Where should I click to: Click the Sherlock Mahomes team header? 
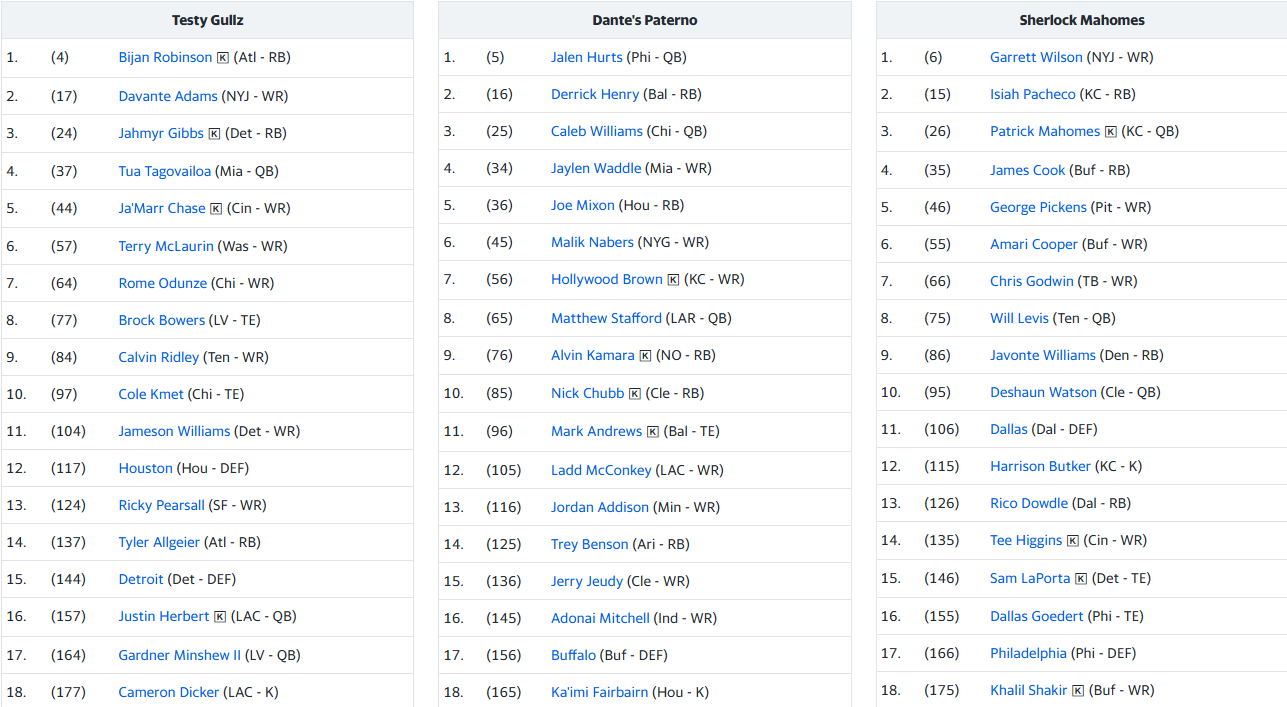click(1082, 20)
